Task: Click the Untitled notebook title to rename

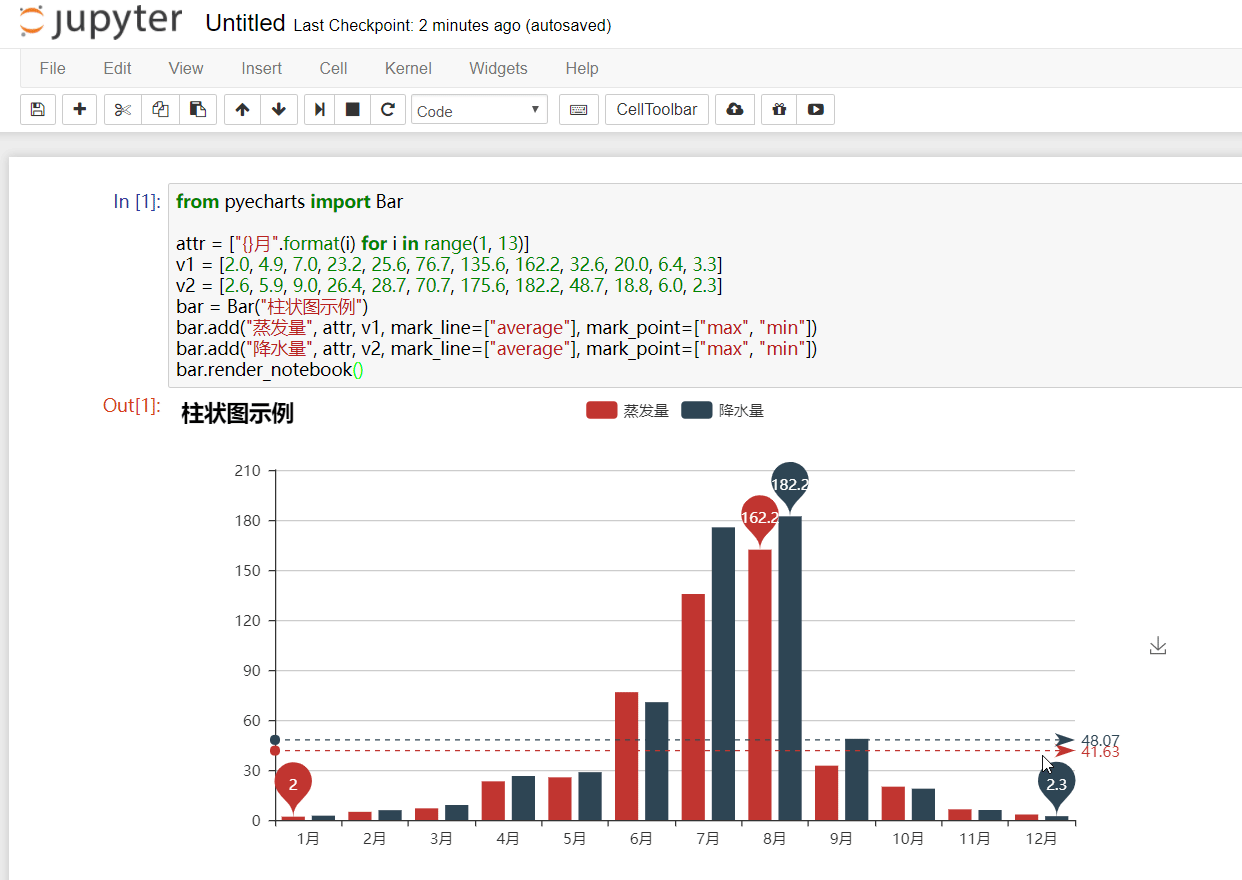Action: coord(245,22)
